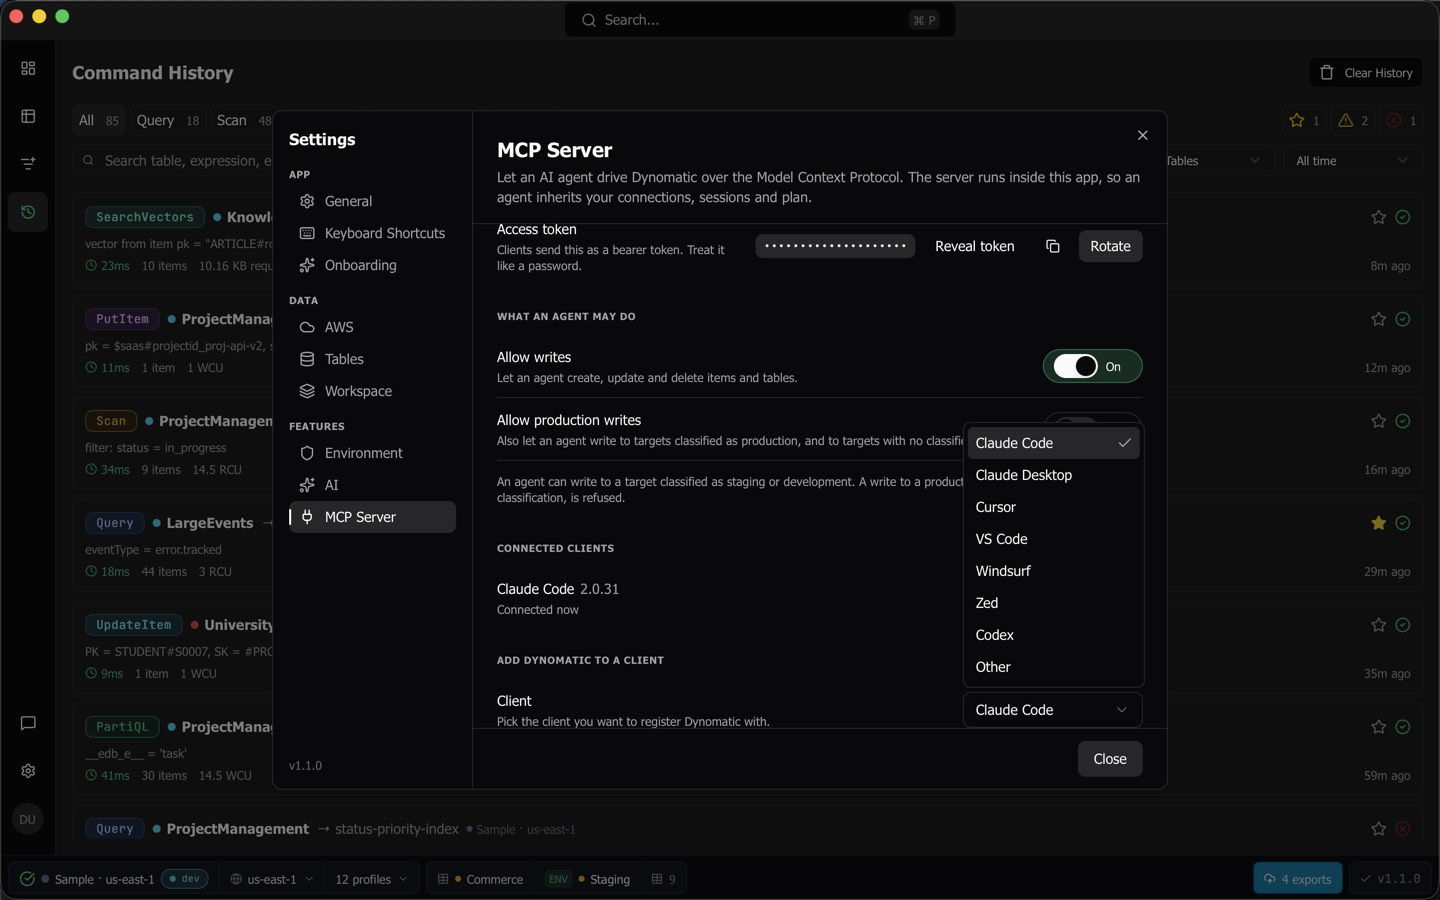Choose Zed from the client list
The image size is (1440, 900).
tap(1053, 603)
